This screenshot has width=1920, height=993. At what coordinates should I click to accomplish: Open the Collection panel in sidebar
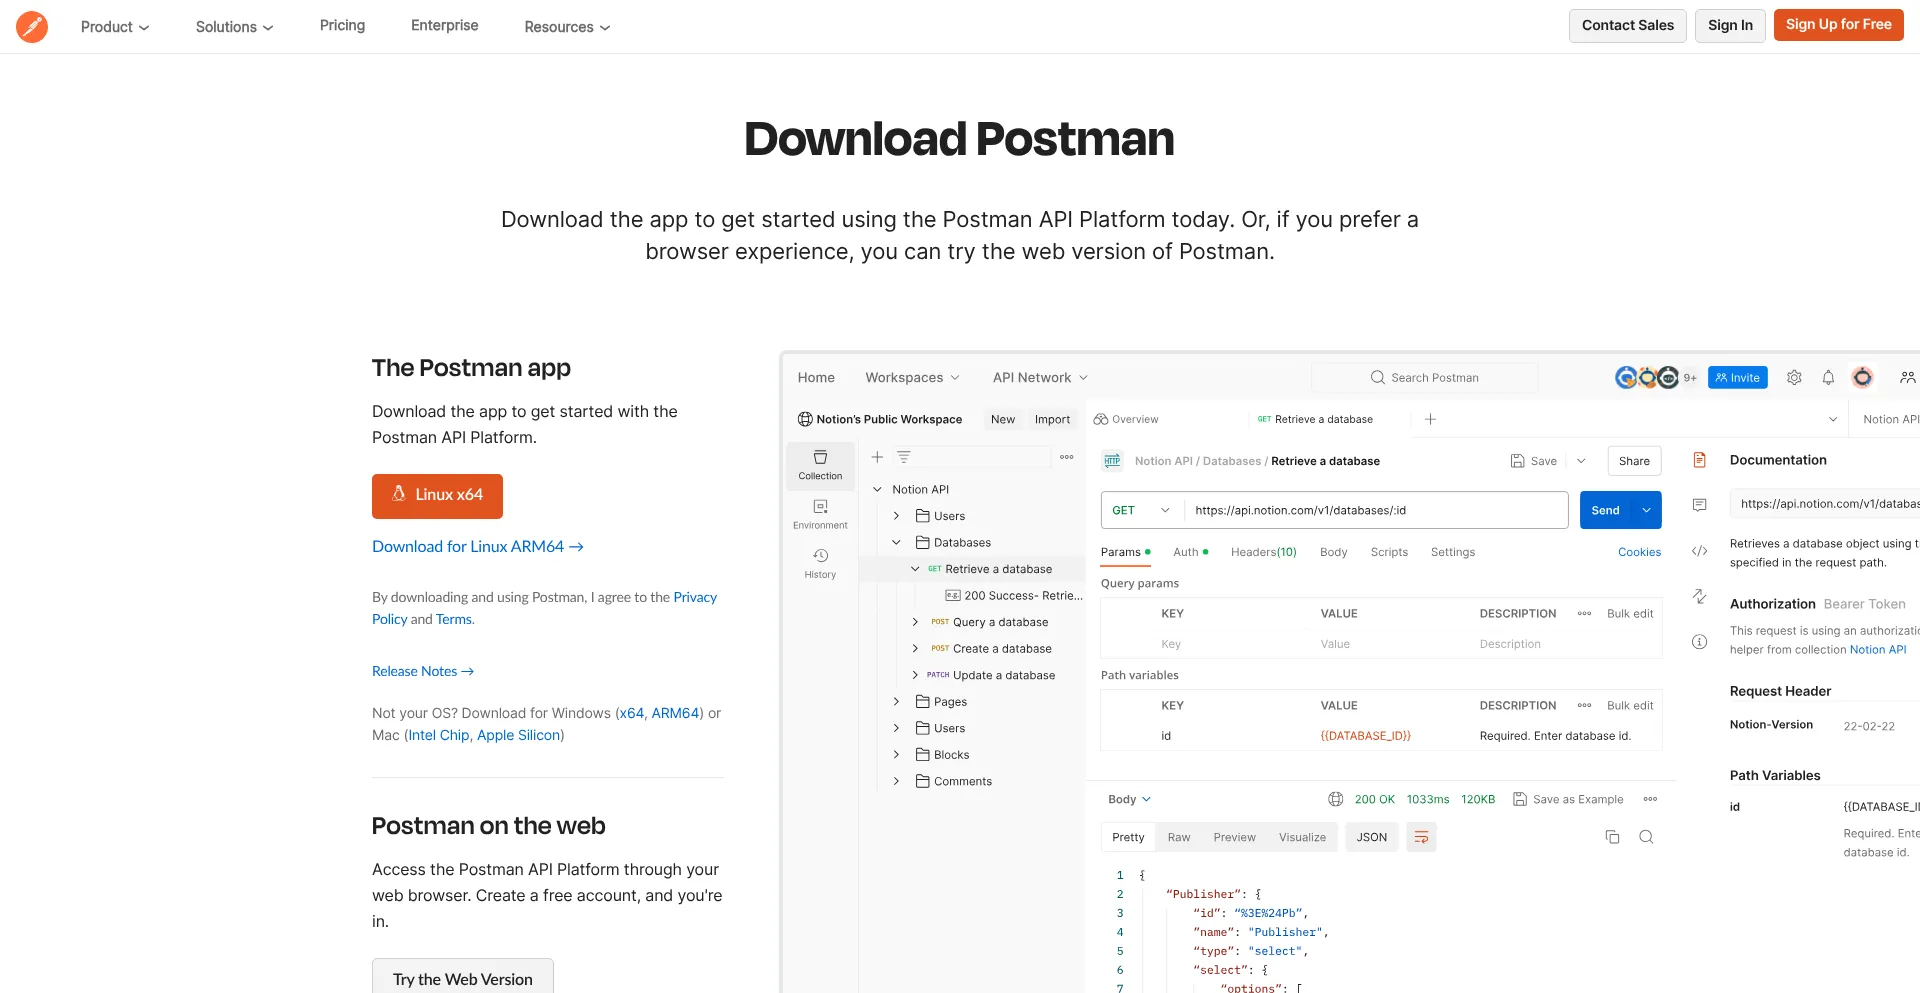(820, 465)
